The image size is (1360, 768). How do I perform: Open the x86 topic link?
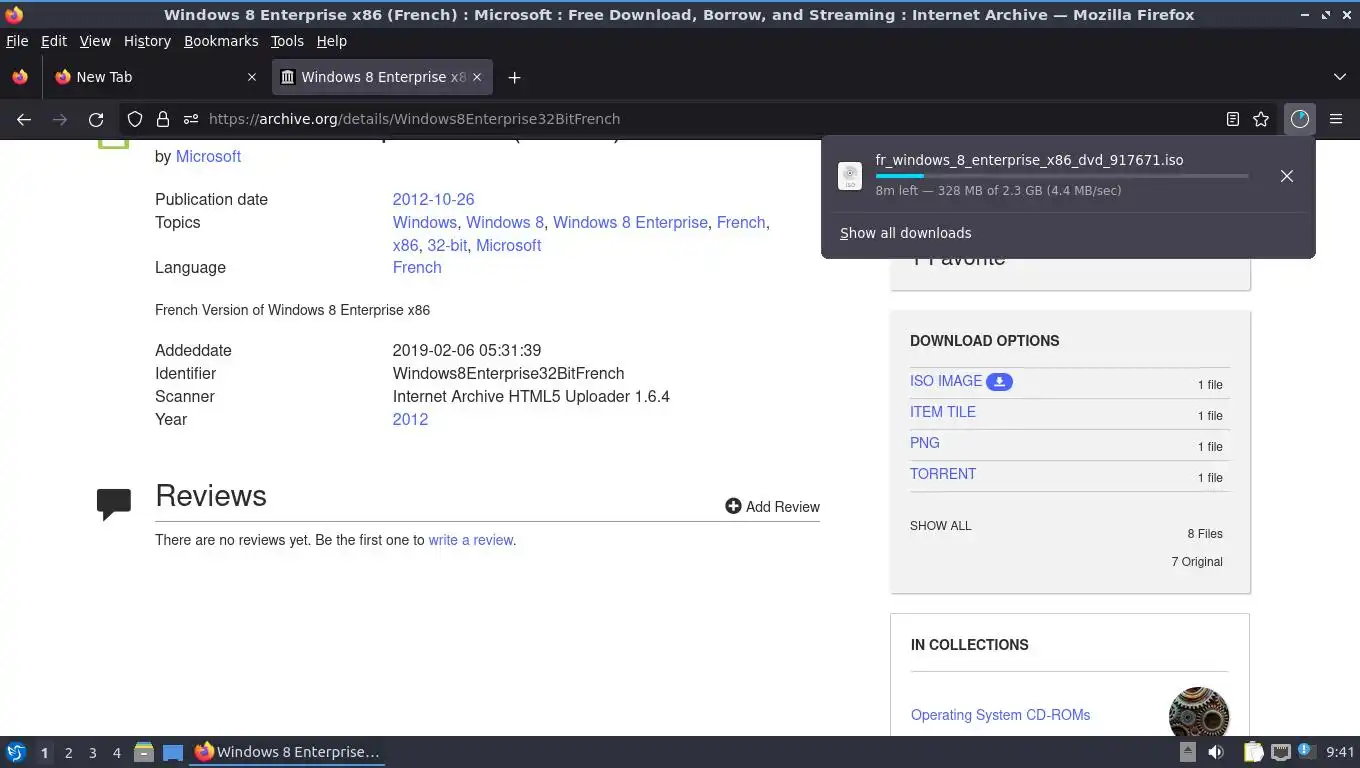pos(405,245)
